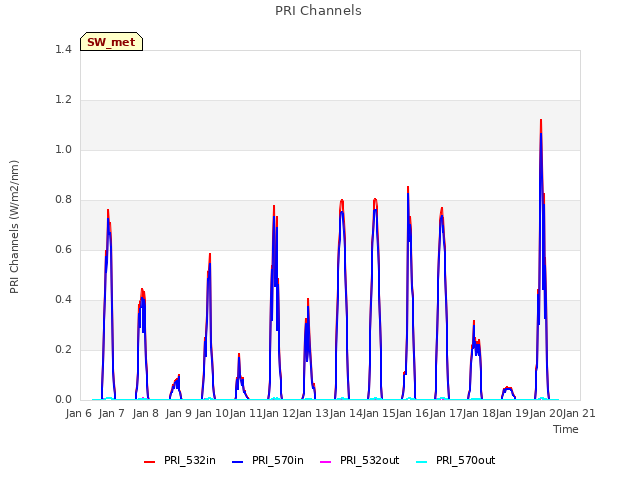Screen dimensions: 640x480
Task: Click the 1.2 y-axis tick label
Action: (63, 100)
